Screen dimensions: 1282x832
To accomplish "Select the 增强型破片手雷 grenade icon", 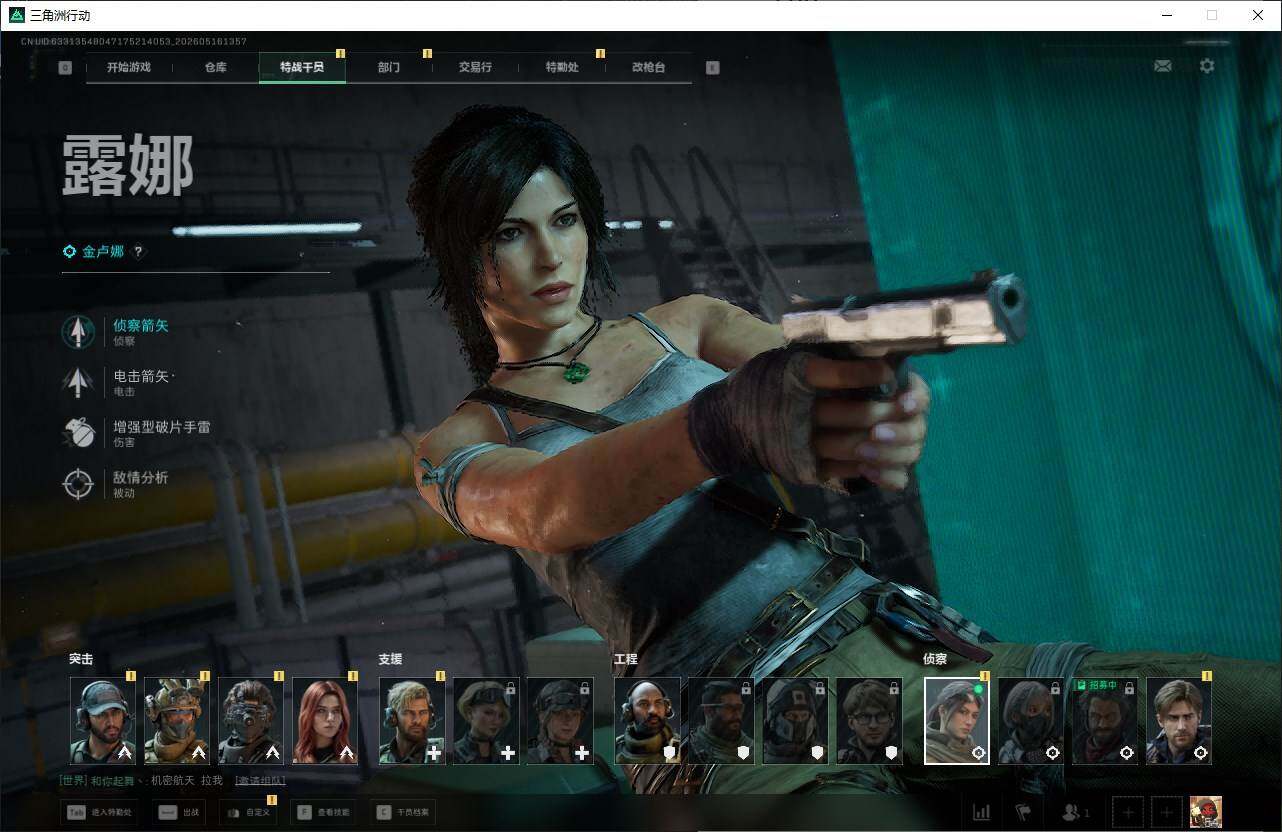I will click(78, 432).
